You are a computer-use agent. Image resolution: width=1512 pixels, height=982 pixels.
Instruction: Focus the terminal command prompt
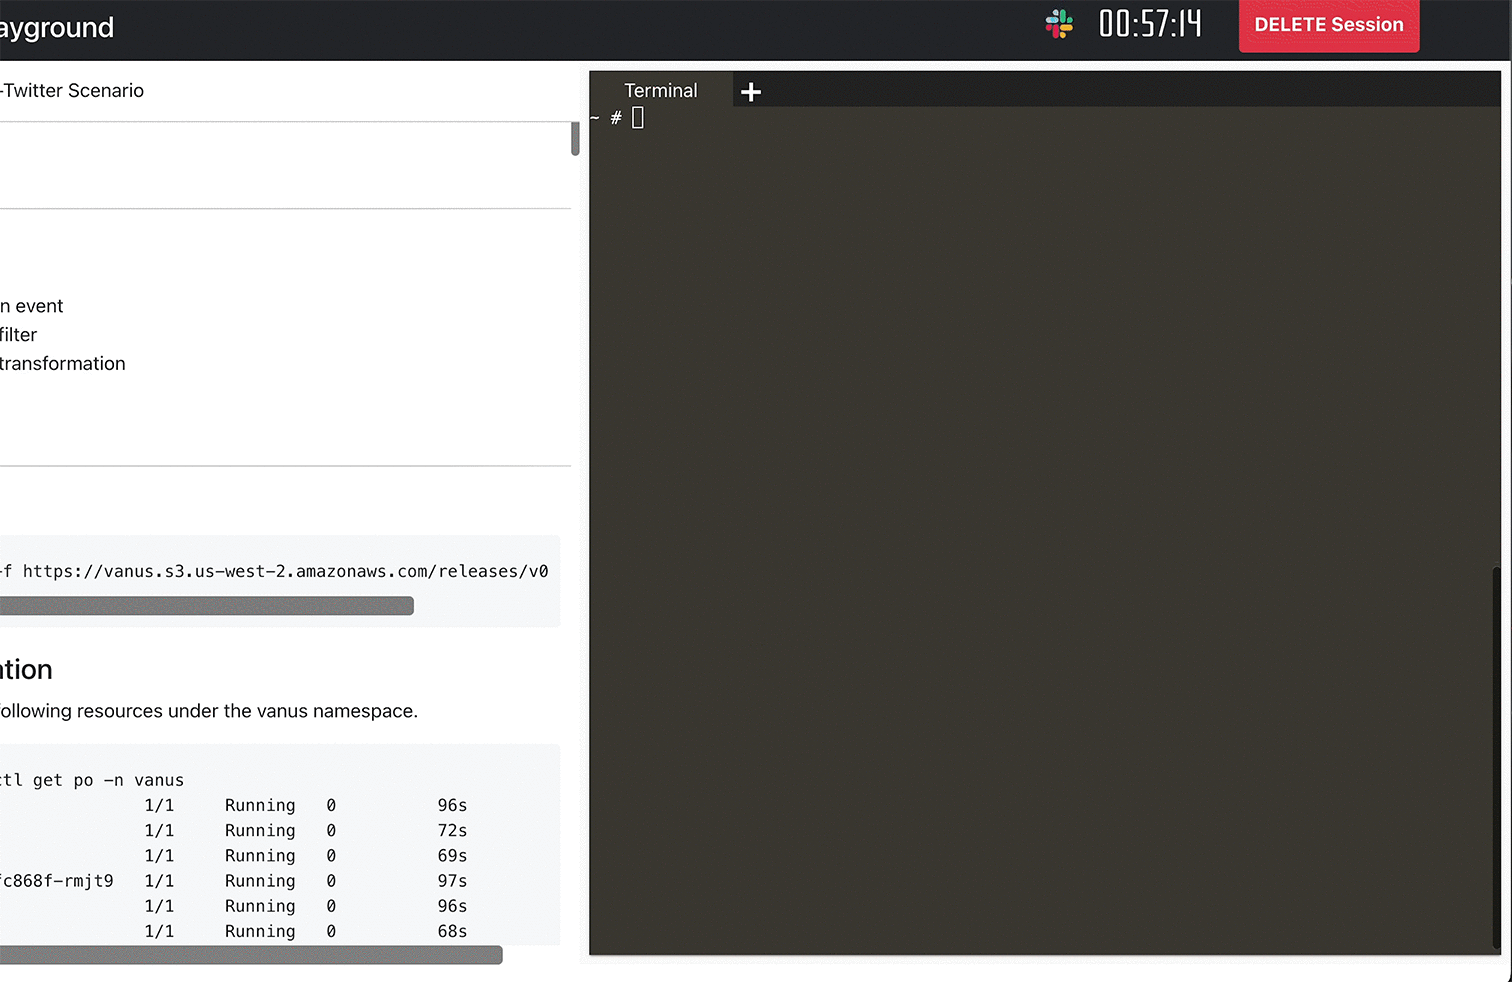[638, 118]
